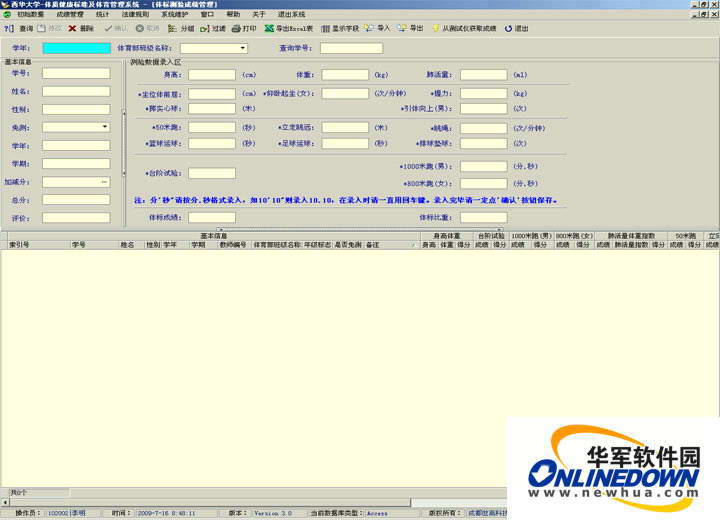Open the 成绩管理 menu
720x520 pixels.
[70, 14]
